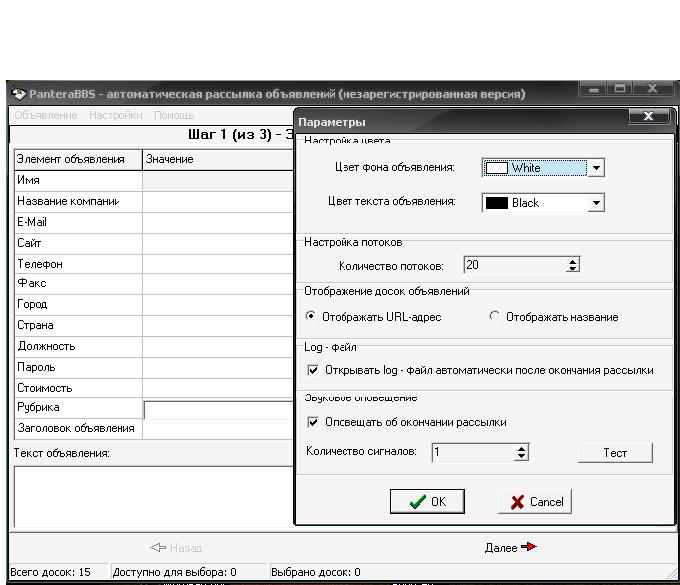
Task: Click the Тест sound button
Action: tap(615, 453)
